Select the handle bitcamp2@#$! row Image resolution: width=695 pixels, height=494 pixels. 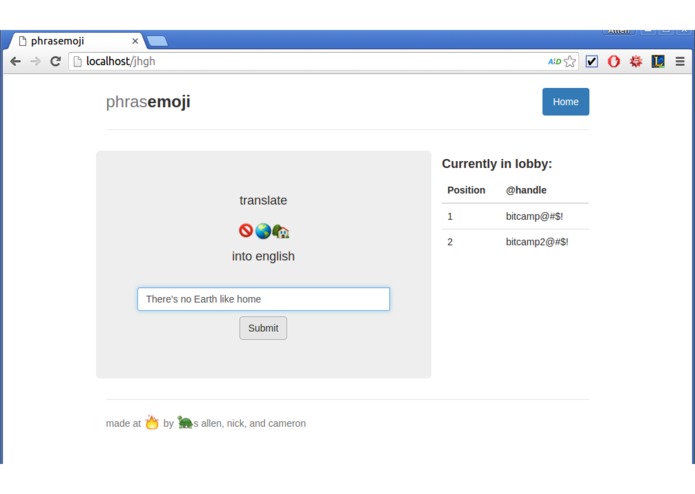515,242
